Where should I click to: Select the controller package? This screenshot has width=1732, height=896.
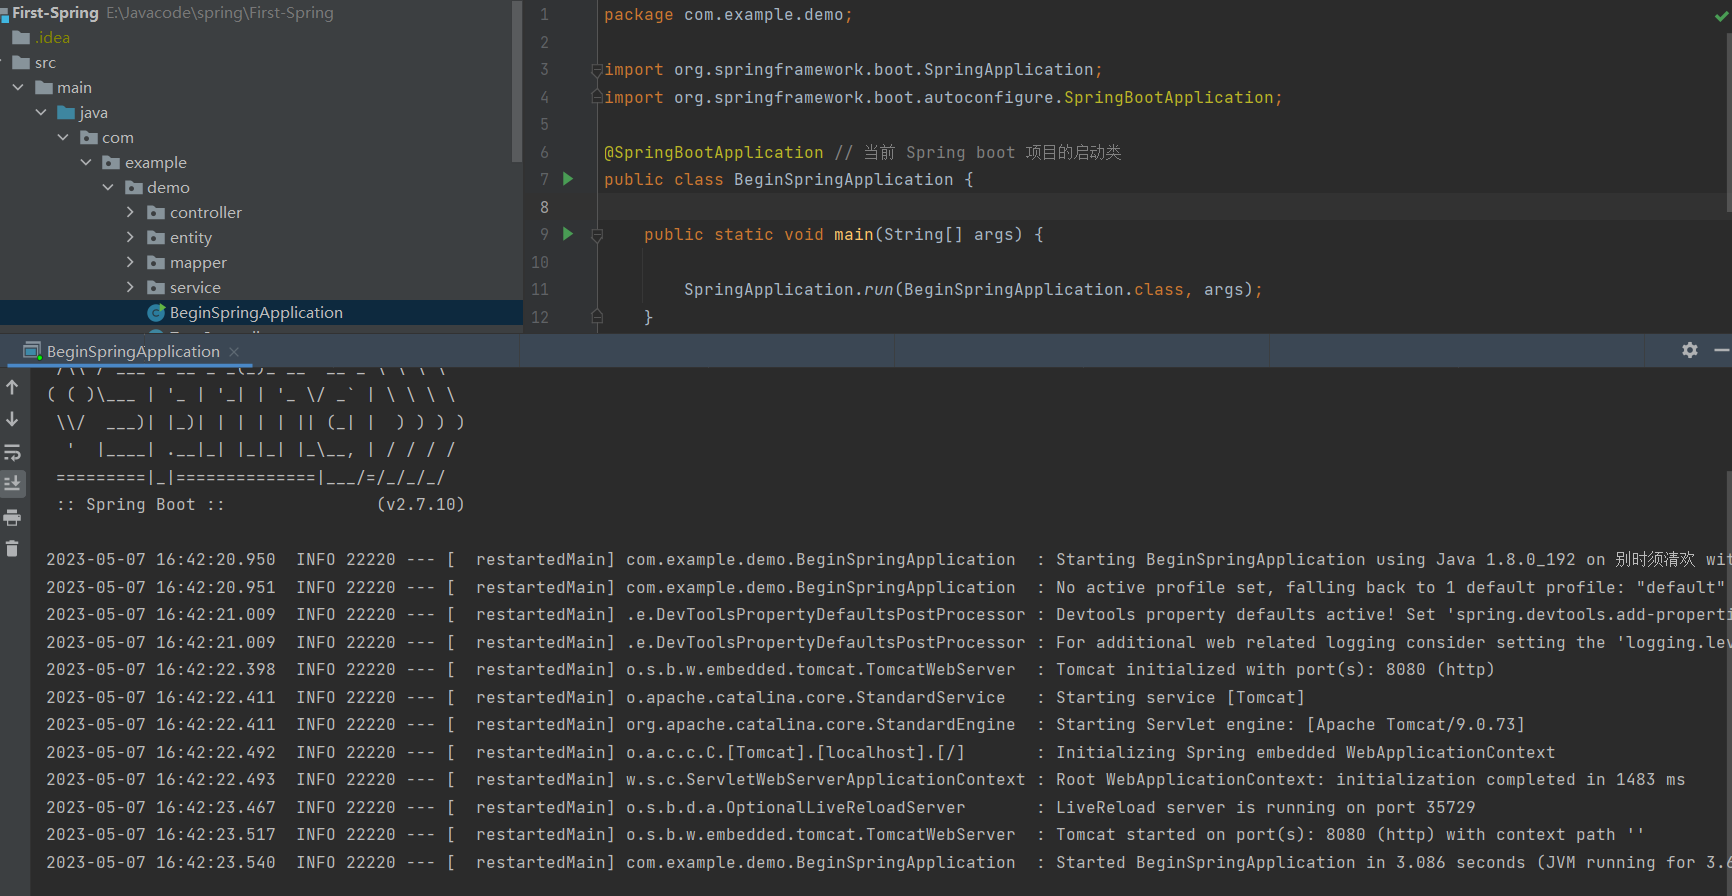pyautogui.click(x=195, y=213)
